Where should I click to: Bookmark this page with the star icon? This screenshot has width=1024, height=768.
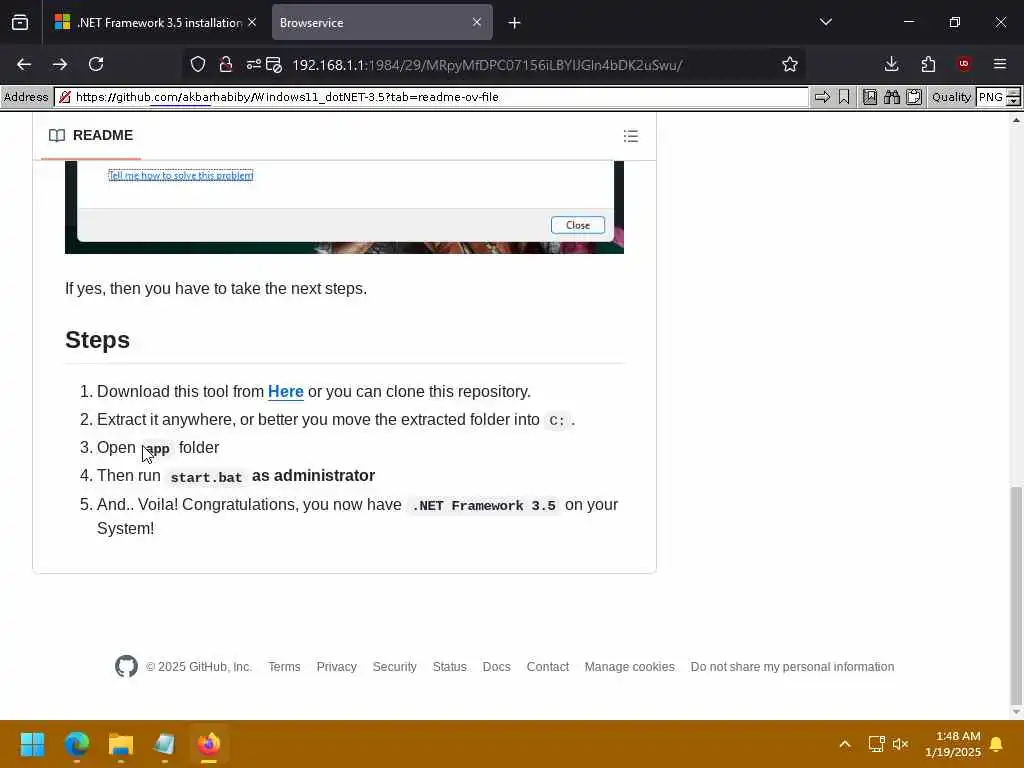[x=790, y=64]
